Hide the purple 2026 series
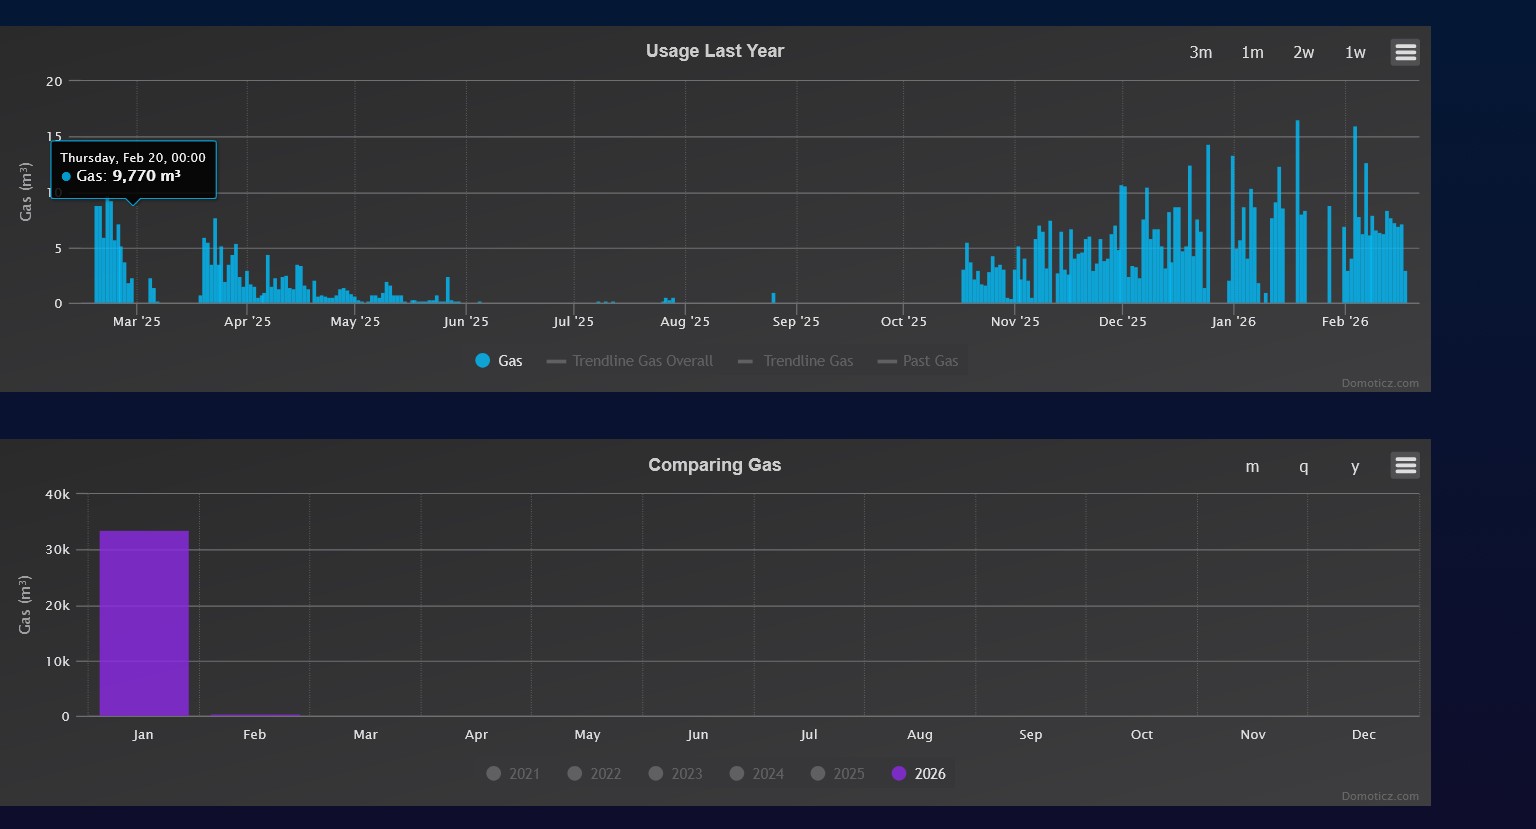Viewport: 1536px width, 829px height. (x=918, y=774)
